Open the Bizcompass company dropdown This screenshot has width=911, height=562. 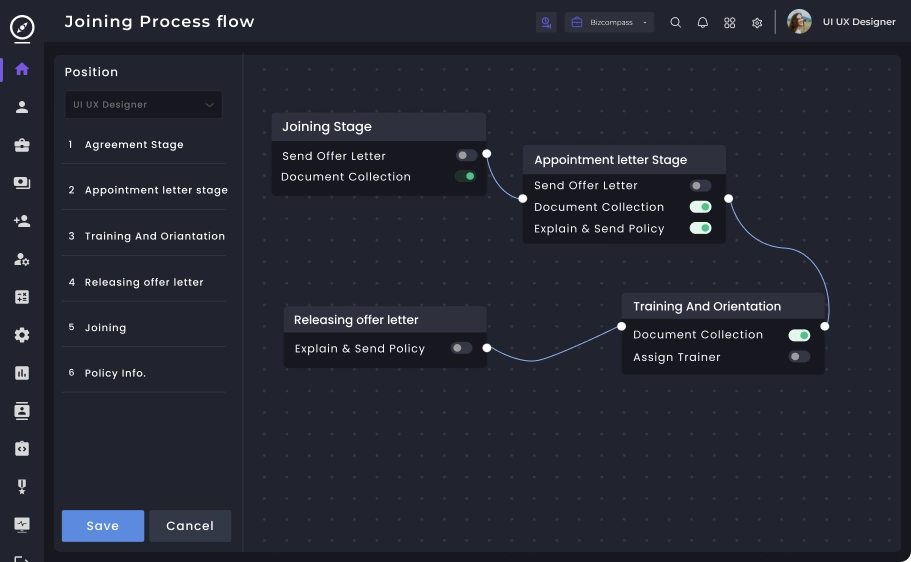tap(609, 22)
